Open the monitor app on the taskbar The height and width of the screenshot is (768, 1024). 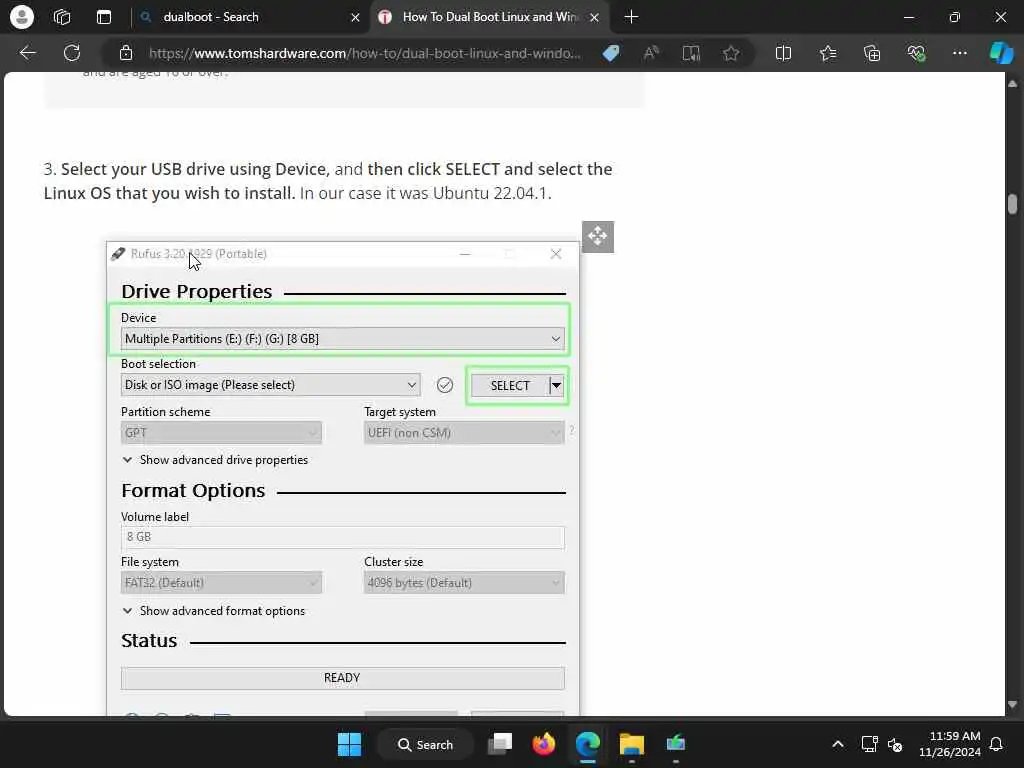[675, 744]
